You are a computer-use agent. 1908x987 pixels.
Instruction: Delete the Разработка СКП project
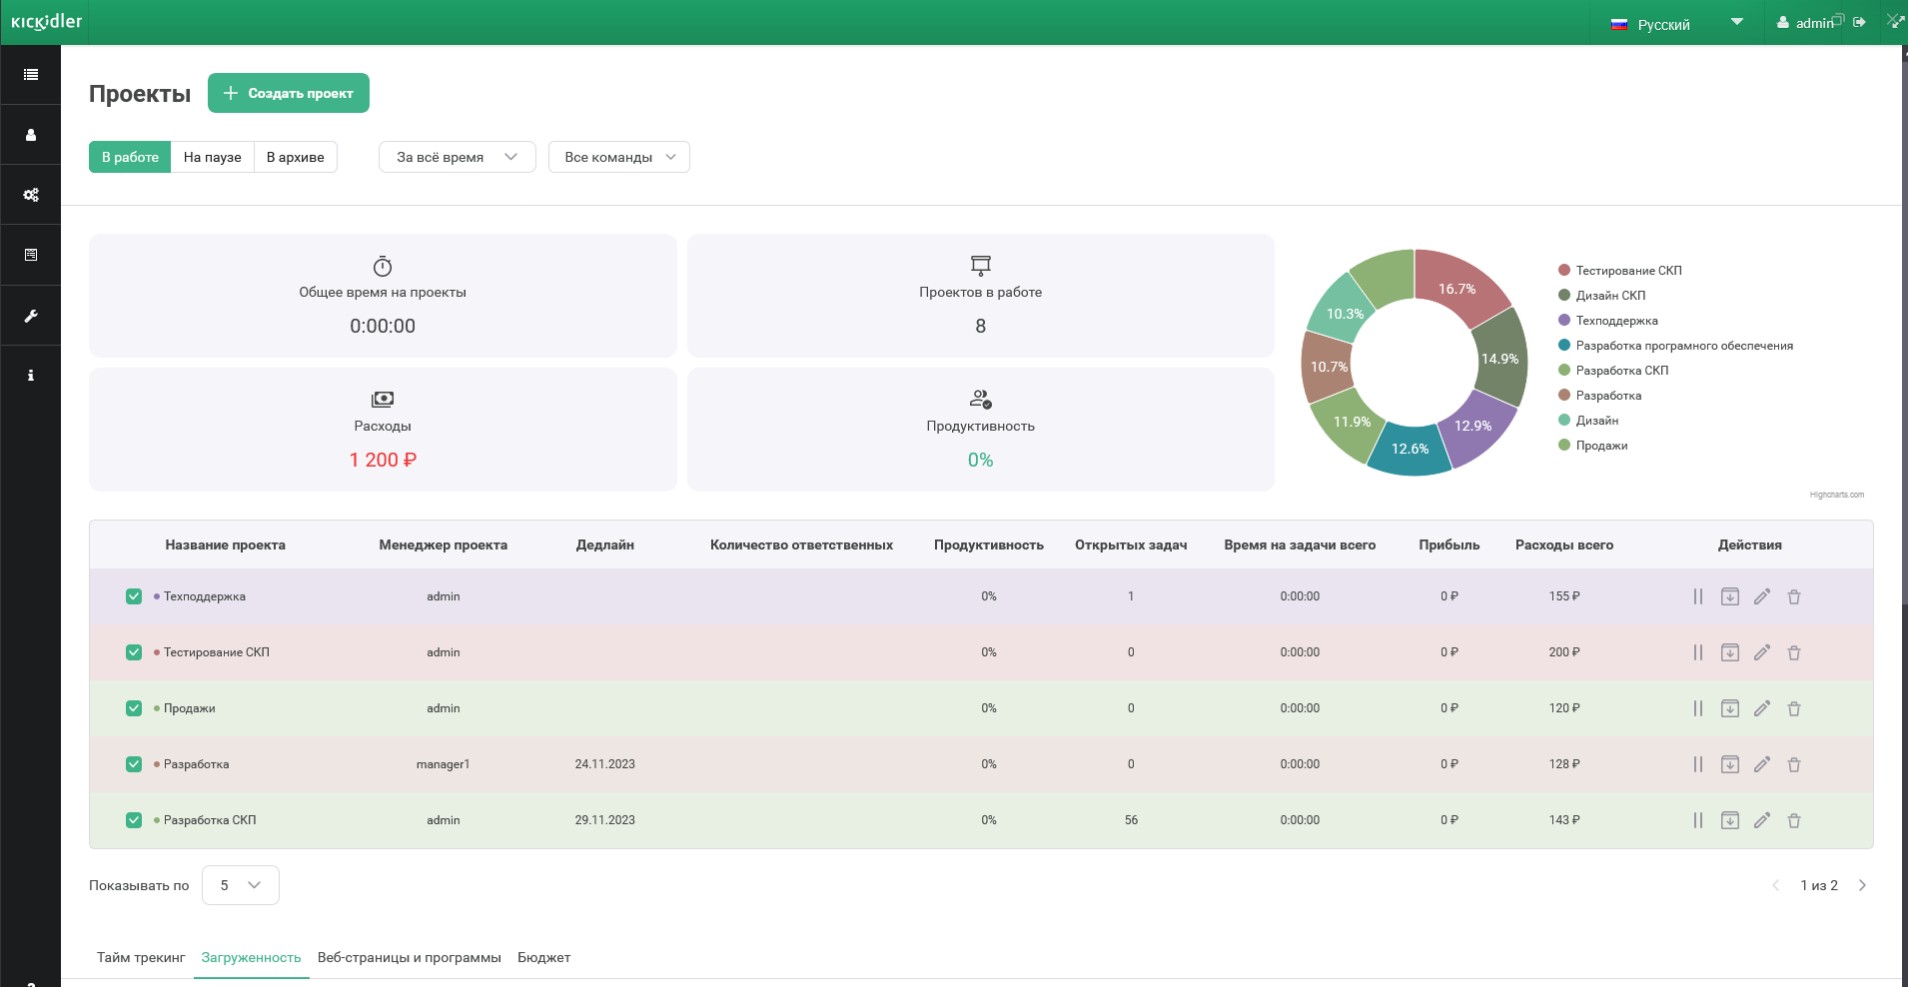click(1794, 821)
